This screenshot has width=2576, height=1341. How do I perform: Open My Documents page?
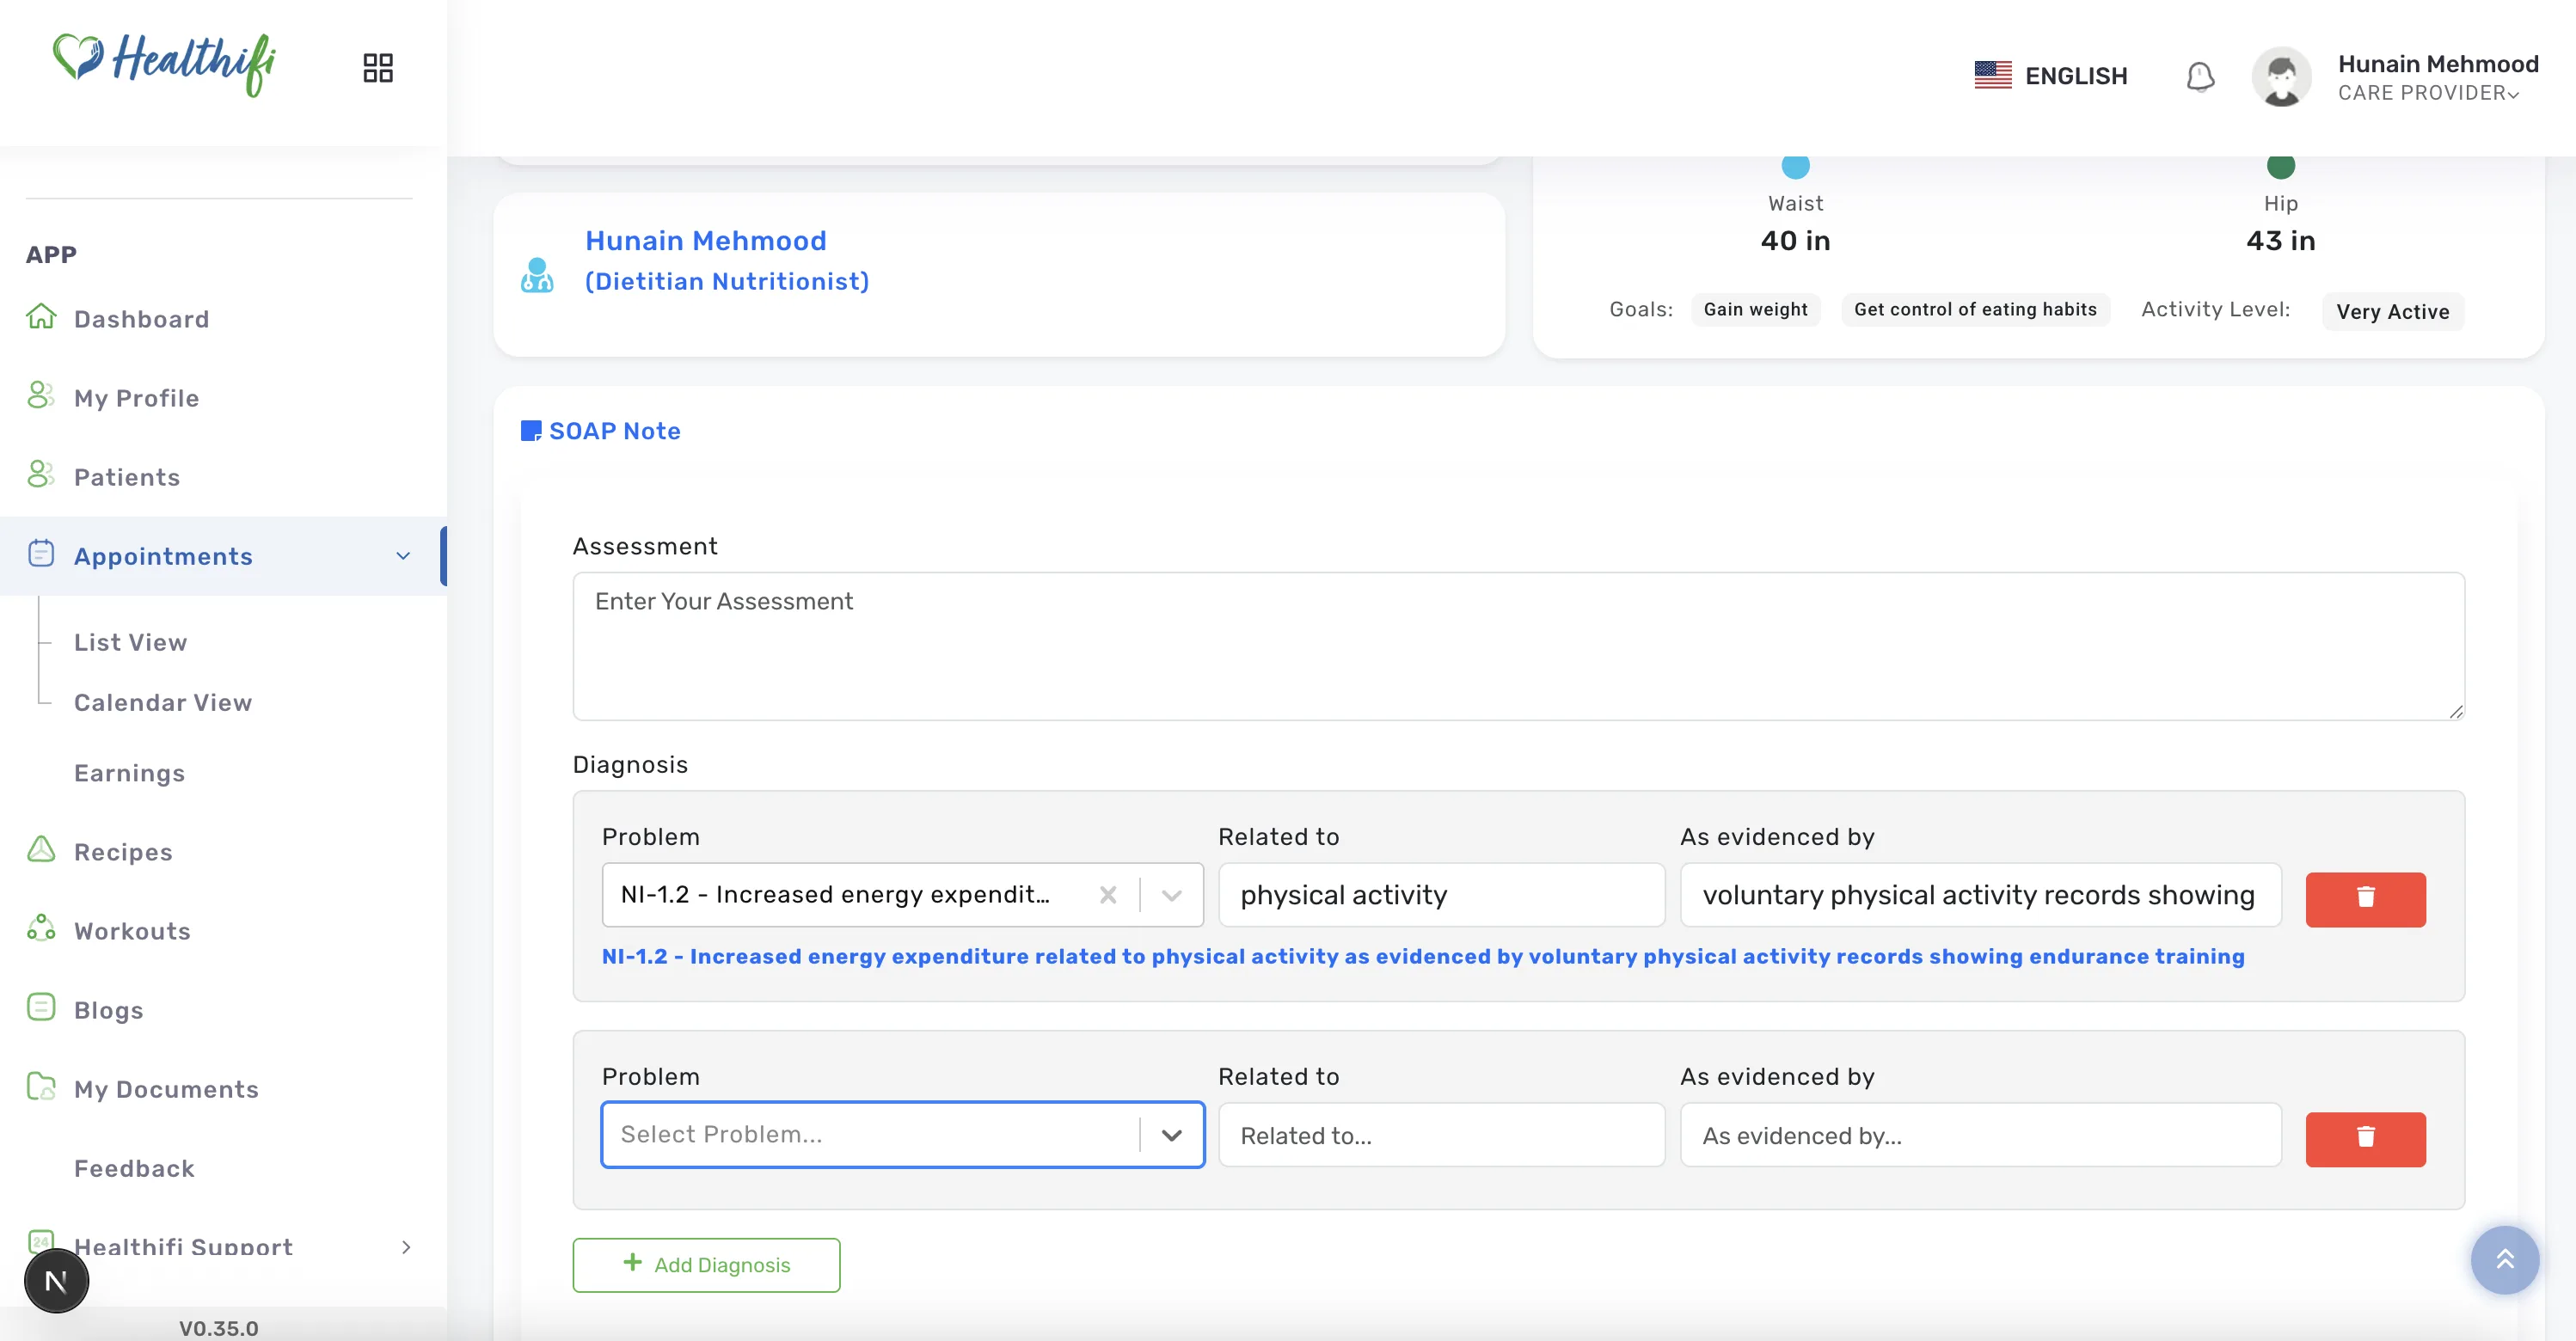click(x=166, y=1089)
